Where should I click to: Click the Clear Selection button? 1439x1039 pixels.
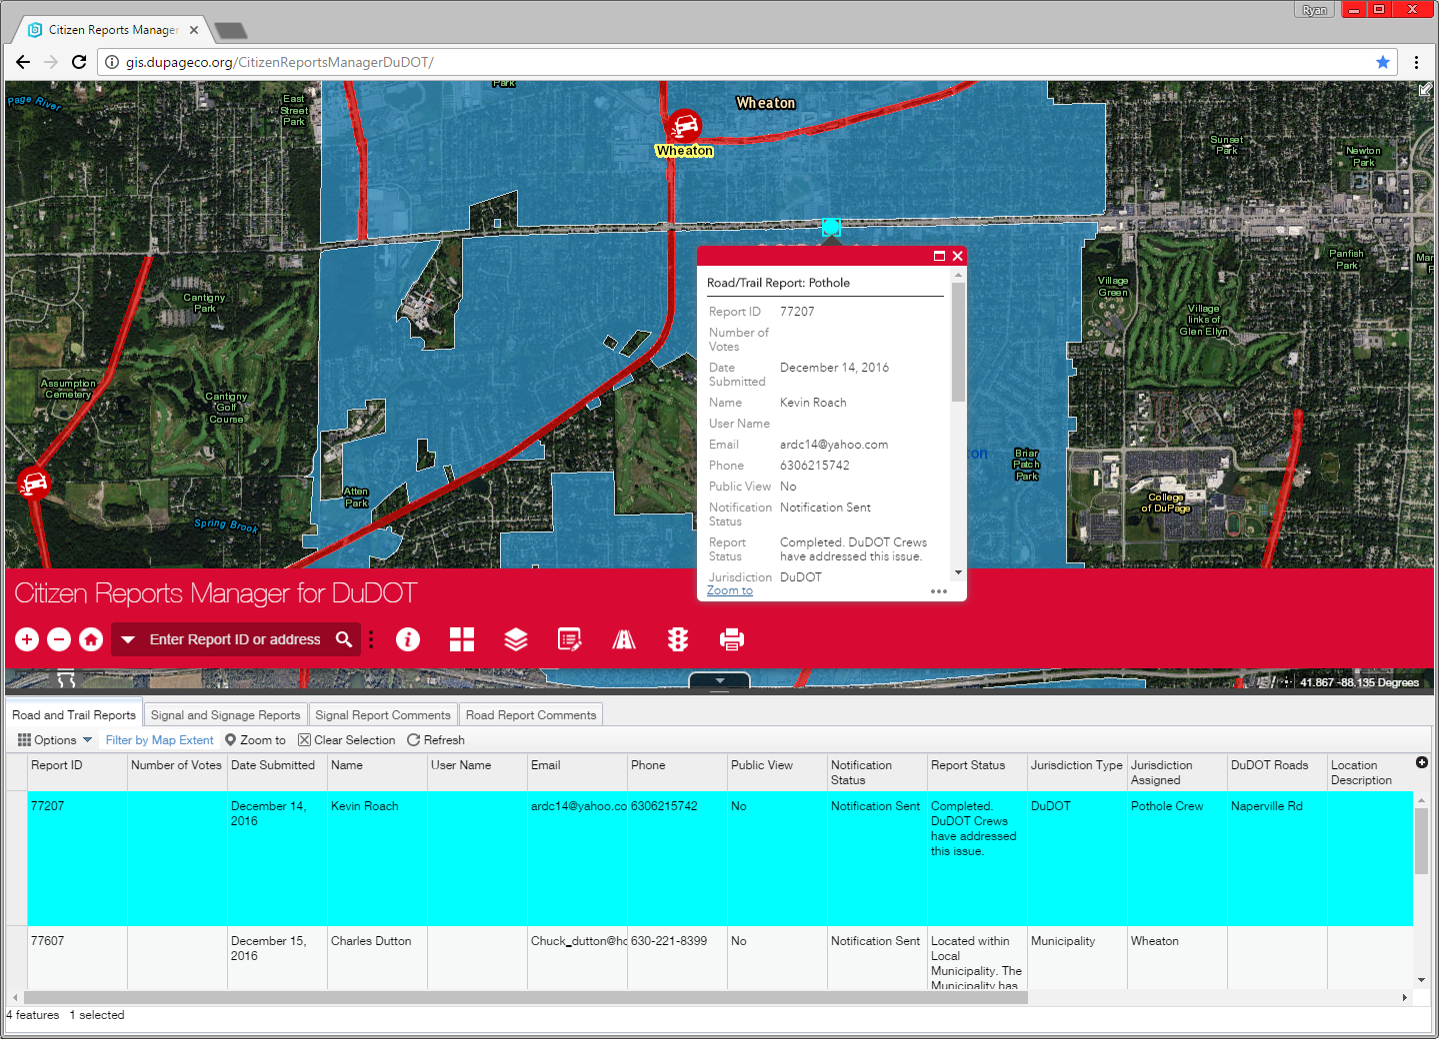pyautogui.click(x=346, y=740)
